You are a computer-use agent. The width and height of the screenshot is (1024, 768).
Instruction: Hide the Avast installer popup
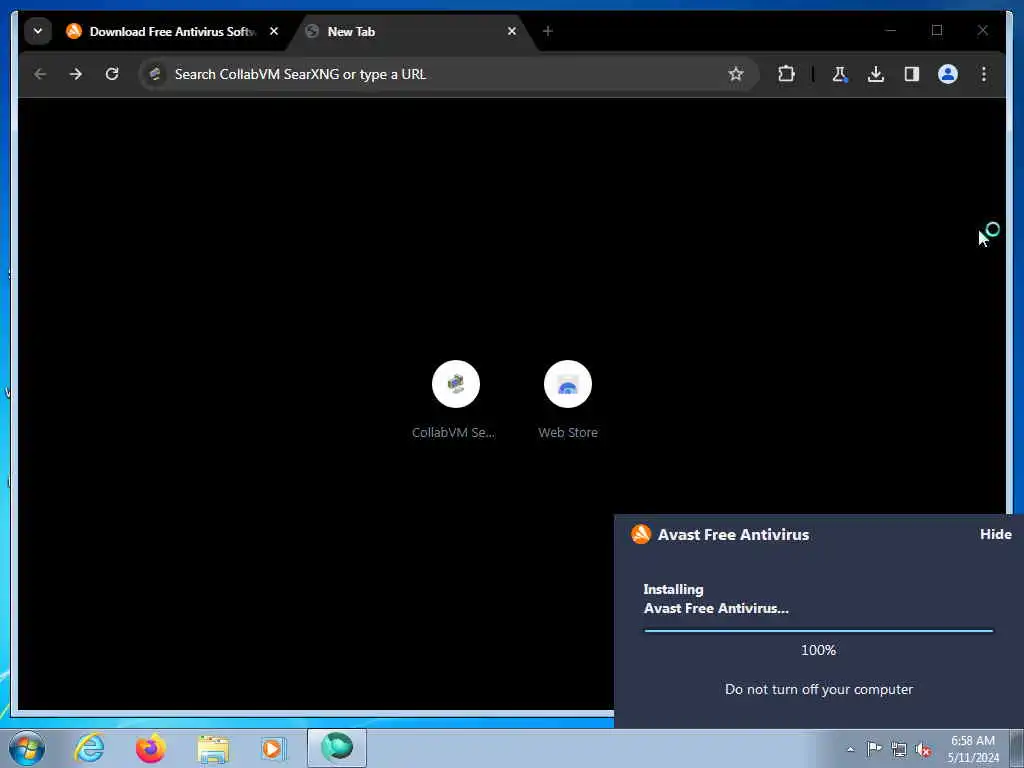pyautogui.click(x=995, y=534)
